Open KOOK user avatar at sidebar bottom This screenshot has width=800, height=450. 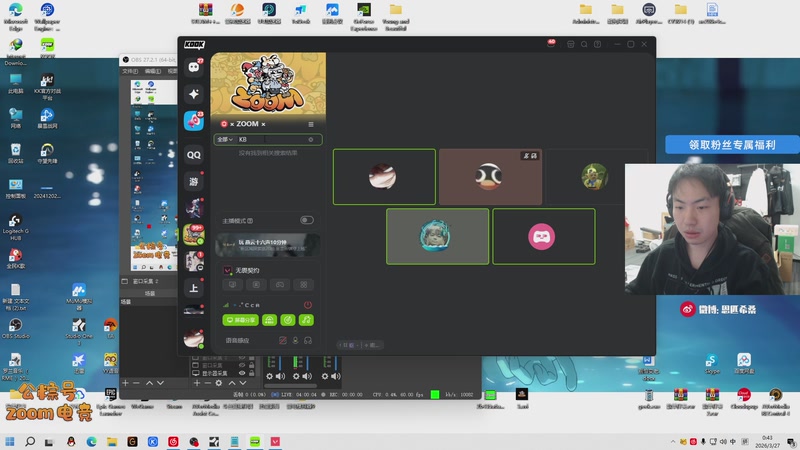coord(194,339)
